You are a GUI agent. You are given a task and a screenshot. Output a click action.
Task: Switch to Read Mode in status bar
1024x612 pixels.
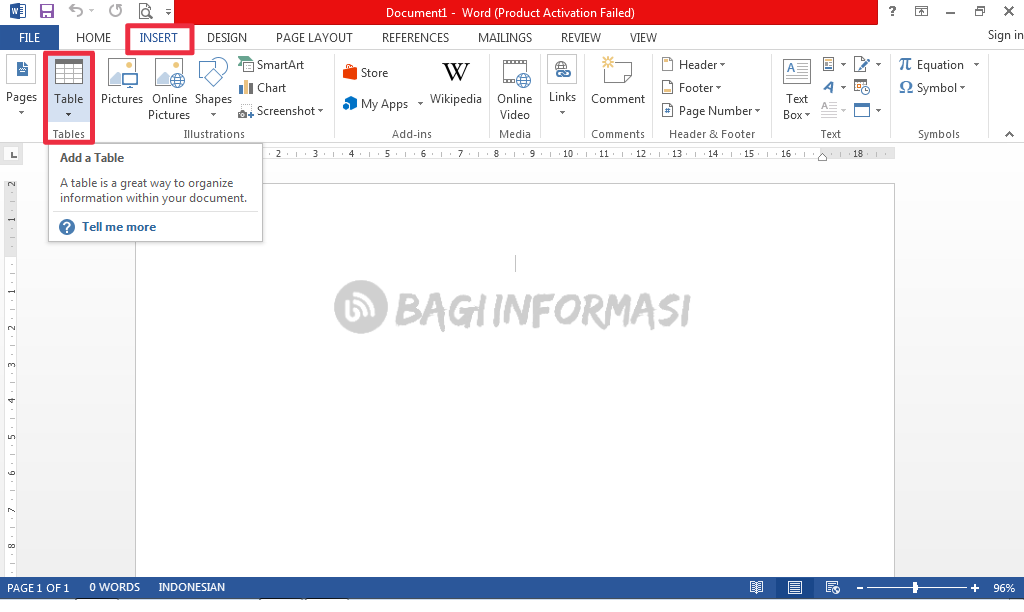click(757, 587)
